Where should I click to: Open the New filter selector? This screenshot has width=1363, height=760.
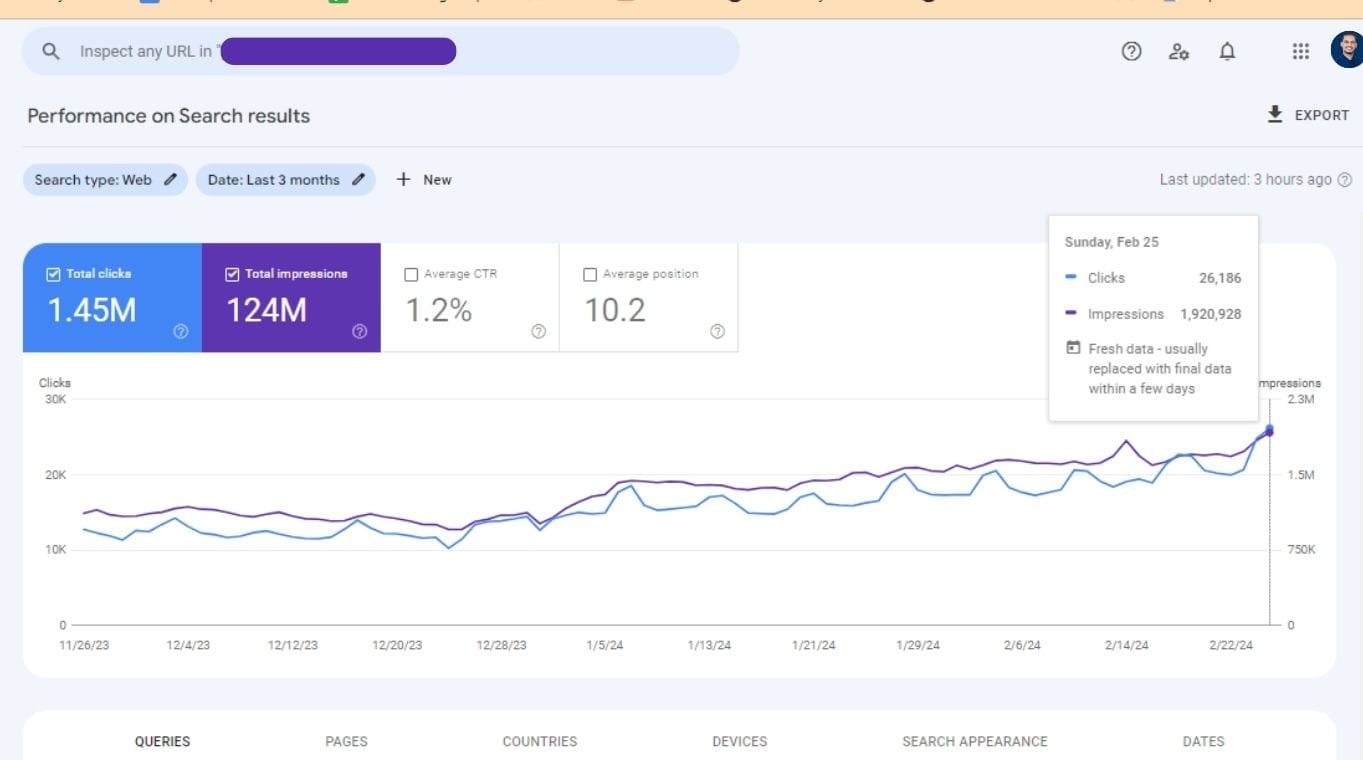point(423,180)
